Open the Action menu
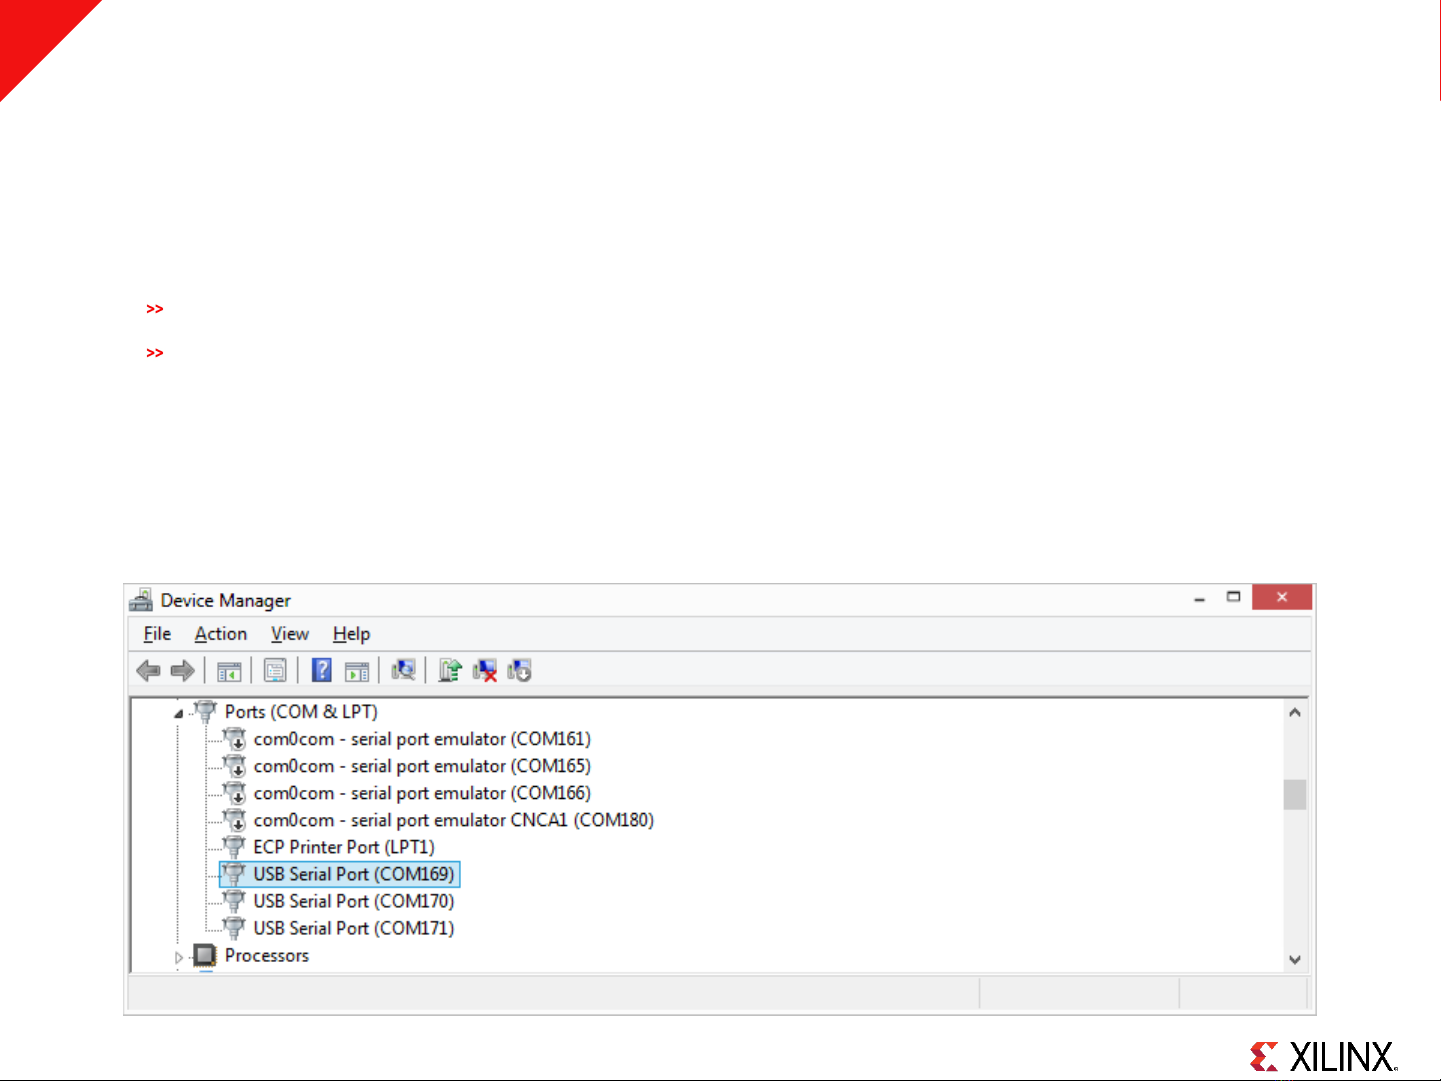Screen dimensions: 1441x1081 (x=220, y=634)
